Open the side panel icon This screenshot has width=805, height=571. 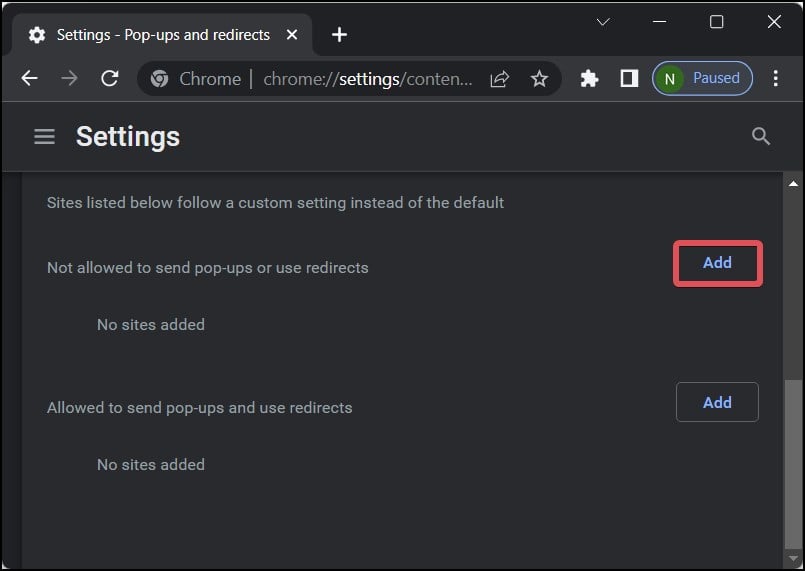pyautogui.click(x=629, y=79)
